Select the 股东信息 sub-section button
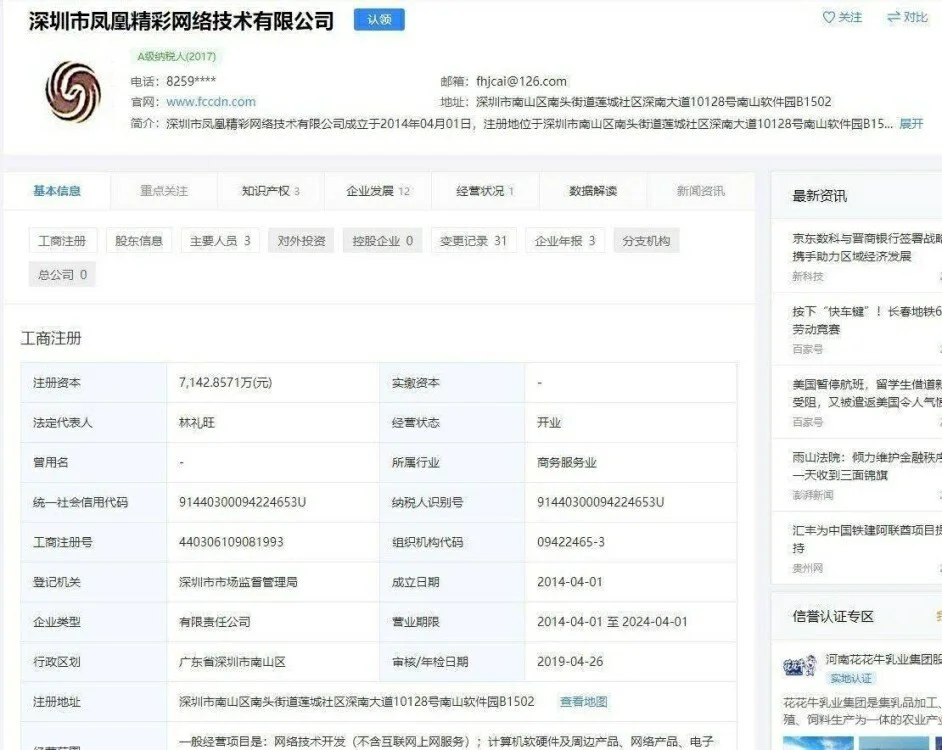942x750 pixels. [139, 241]
